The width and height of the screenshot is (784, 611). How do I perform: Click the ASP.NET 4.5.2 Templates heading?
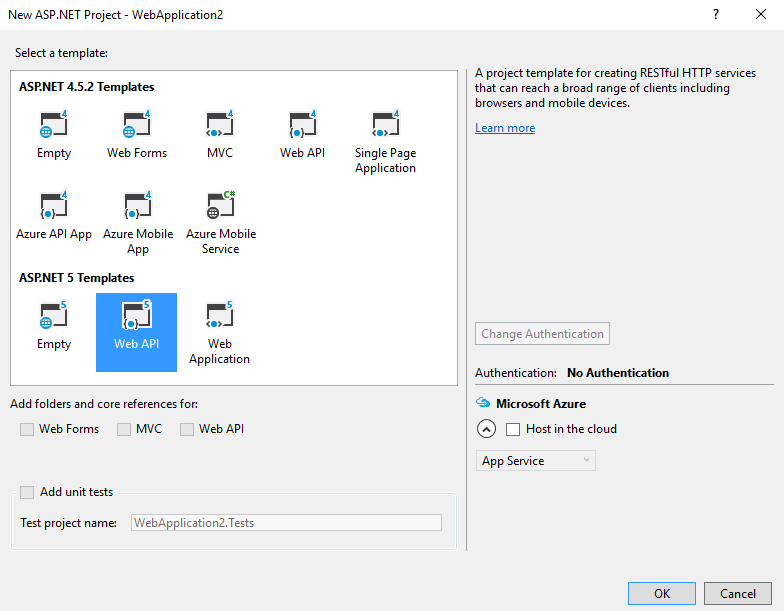tap(86, 87)
